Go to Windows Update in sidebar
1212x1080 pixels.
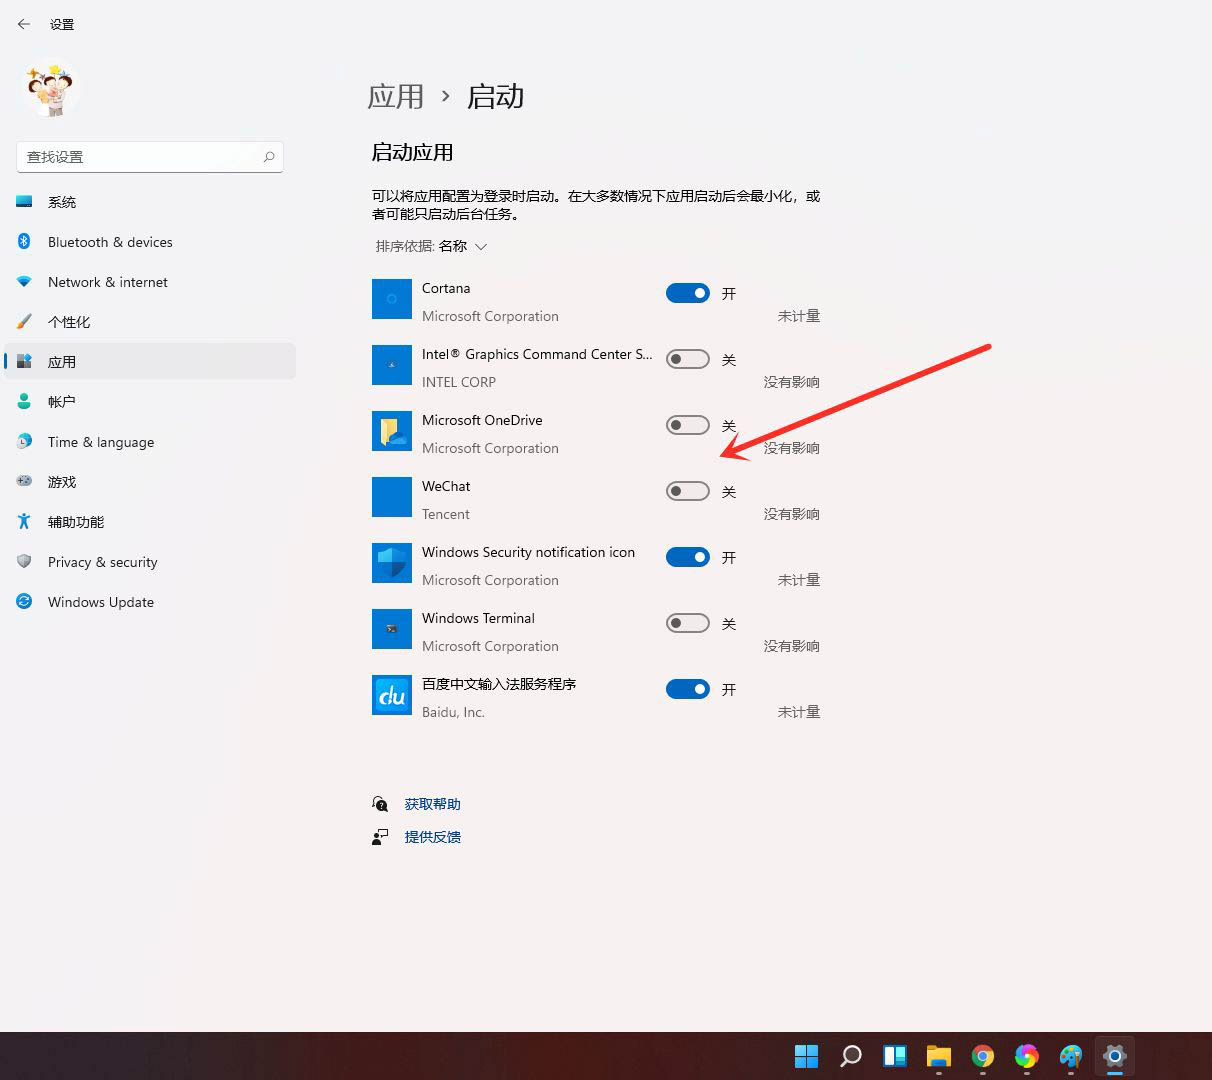[x=100, y=602]
